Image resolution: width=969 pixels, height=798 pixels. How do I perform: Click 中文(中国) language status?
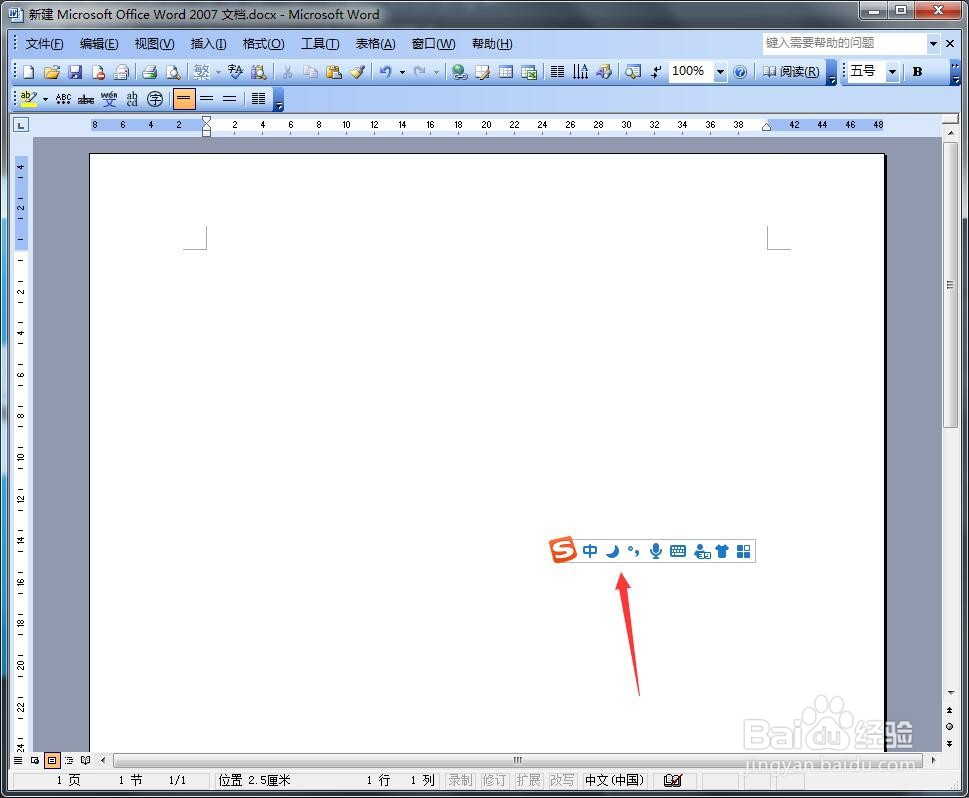click(614, 780)
